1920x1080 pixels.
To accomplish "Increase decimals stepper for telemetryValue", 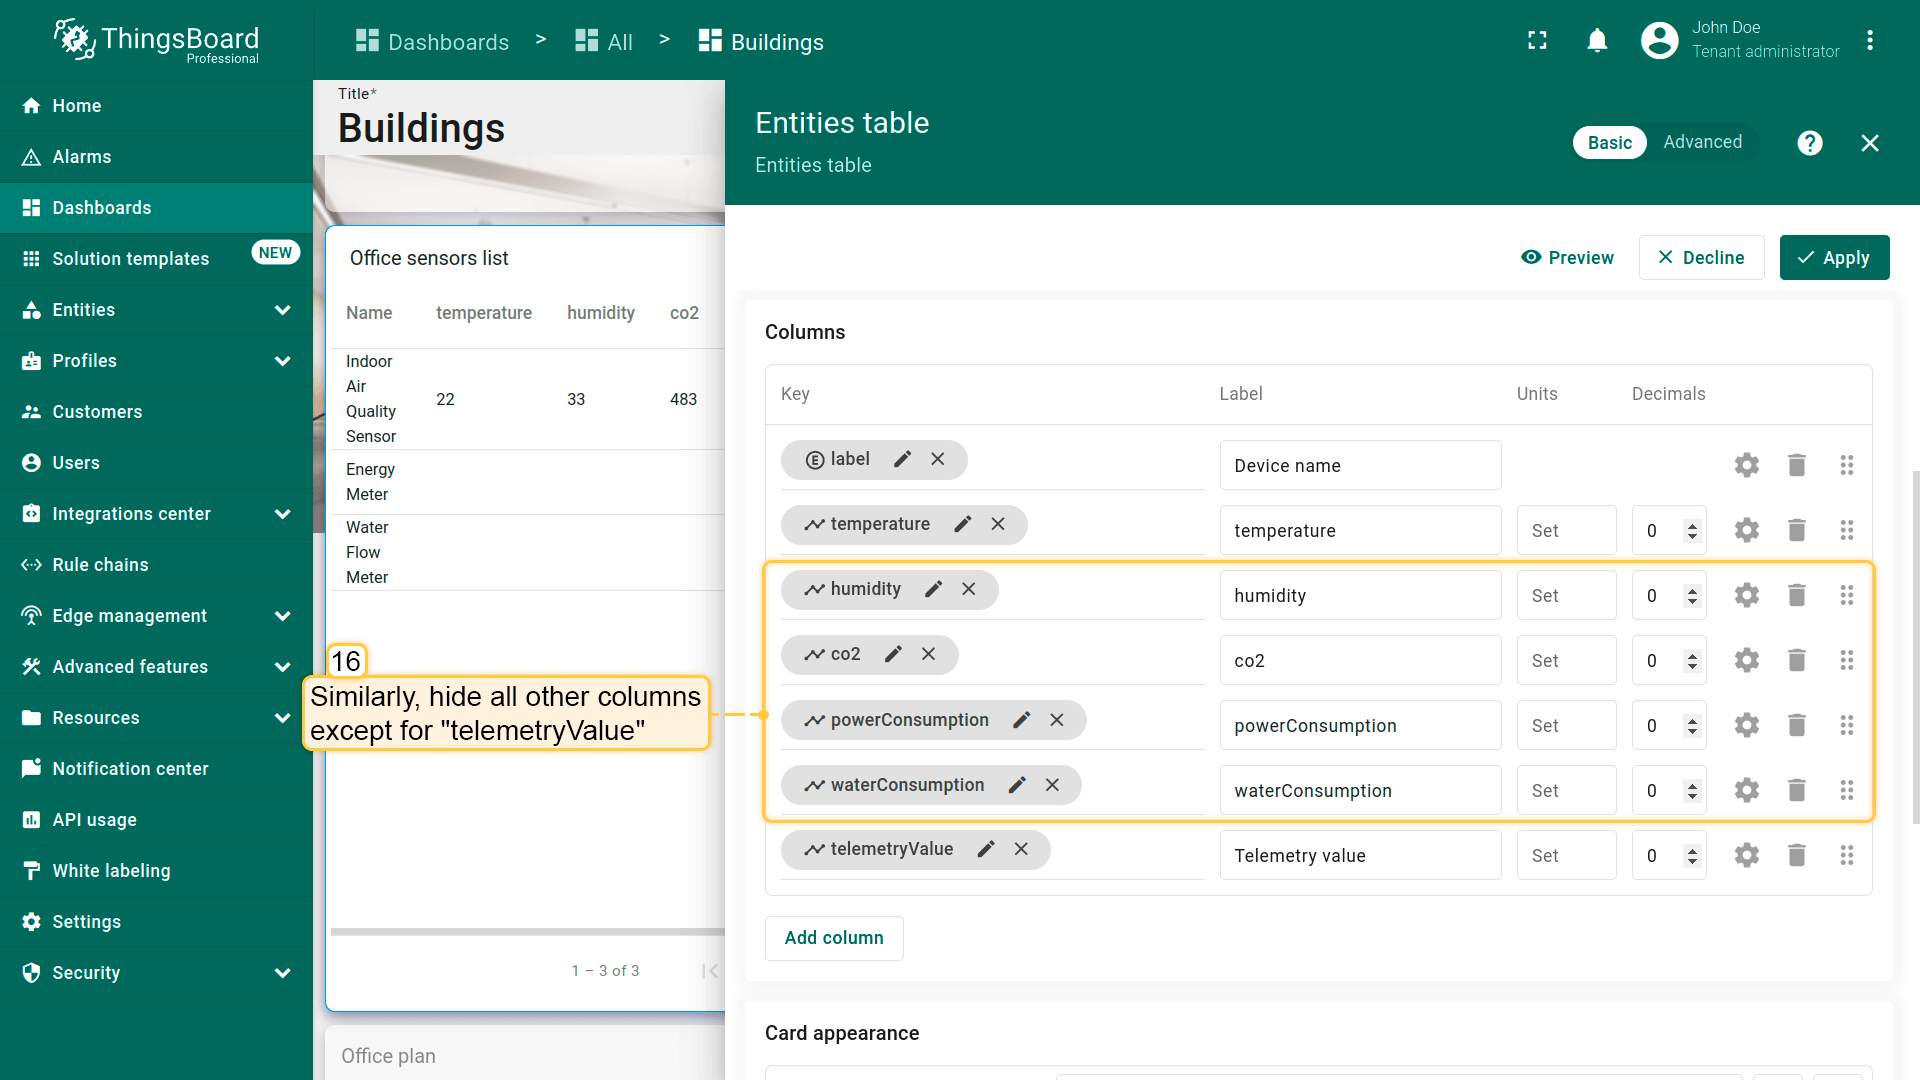I will tap(1692, 850).
